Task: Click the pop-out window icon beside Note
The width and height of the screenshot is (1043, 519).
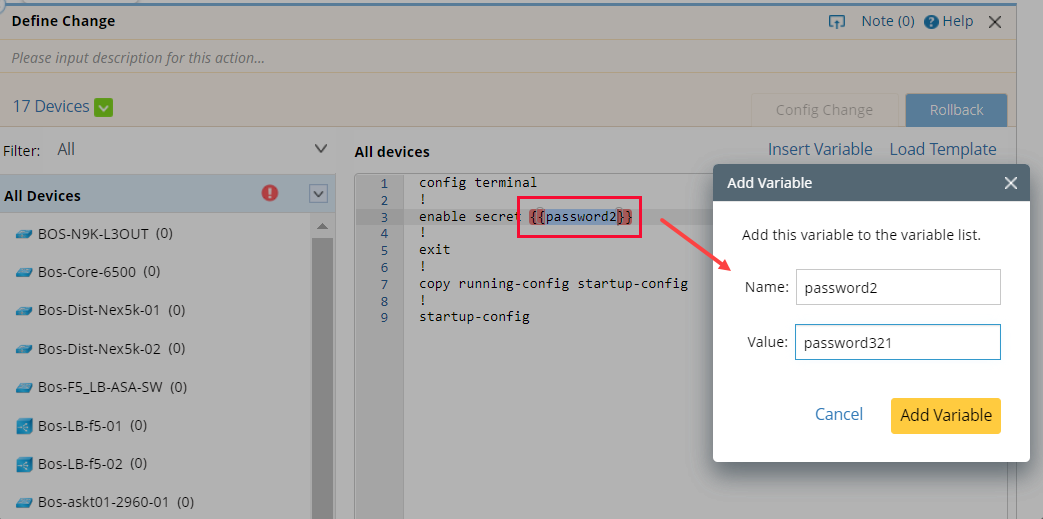Action: (837, 22)
